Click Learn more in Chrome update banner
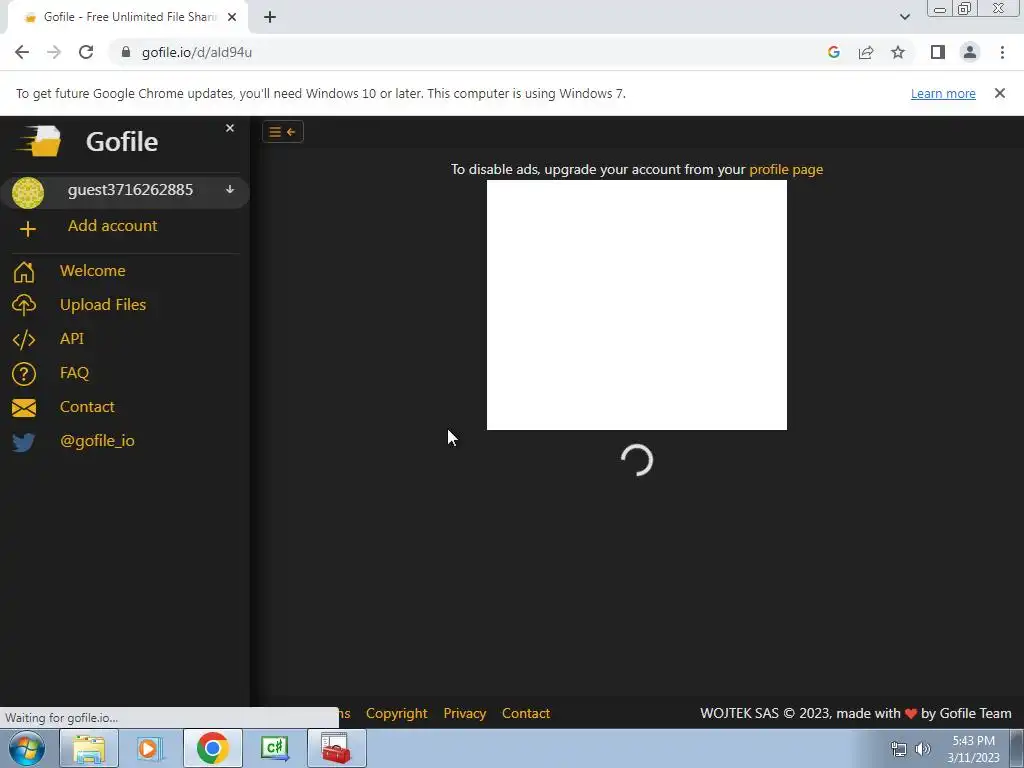Screen dimensions: 1024x768 943,93
